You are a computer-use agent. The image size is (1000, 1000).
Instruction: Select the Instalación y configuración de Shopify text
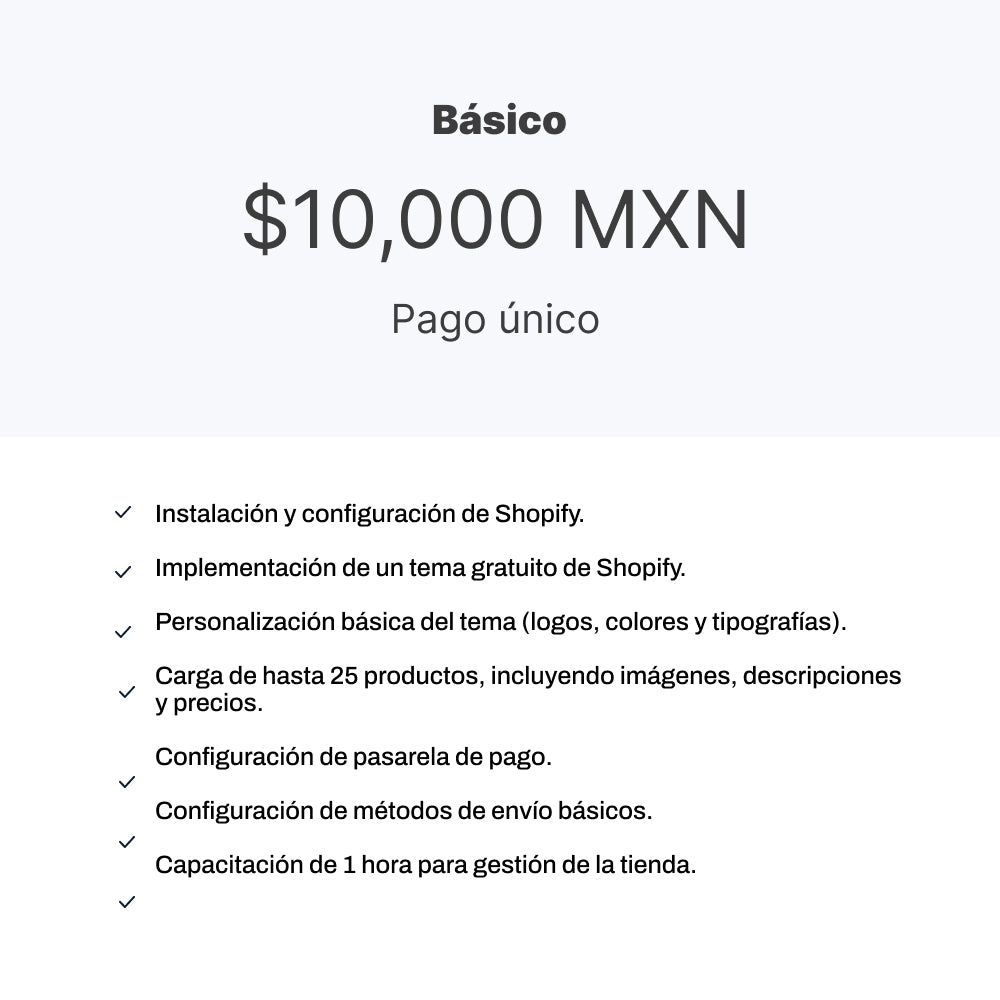369,514
